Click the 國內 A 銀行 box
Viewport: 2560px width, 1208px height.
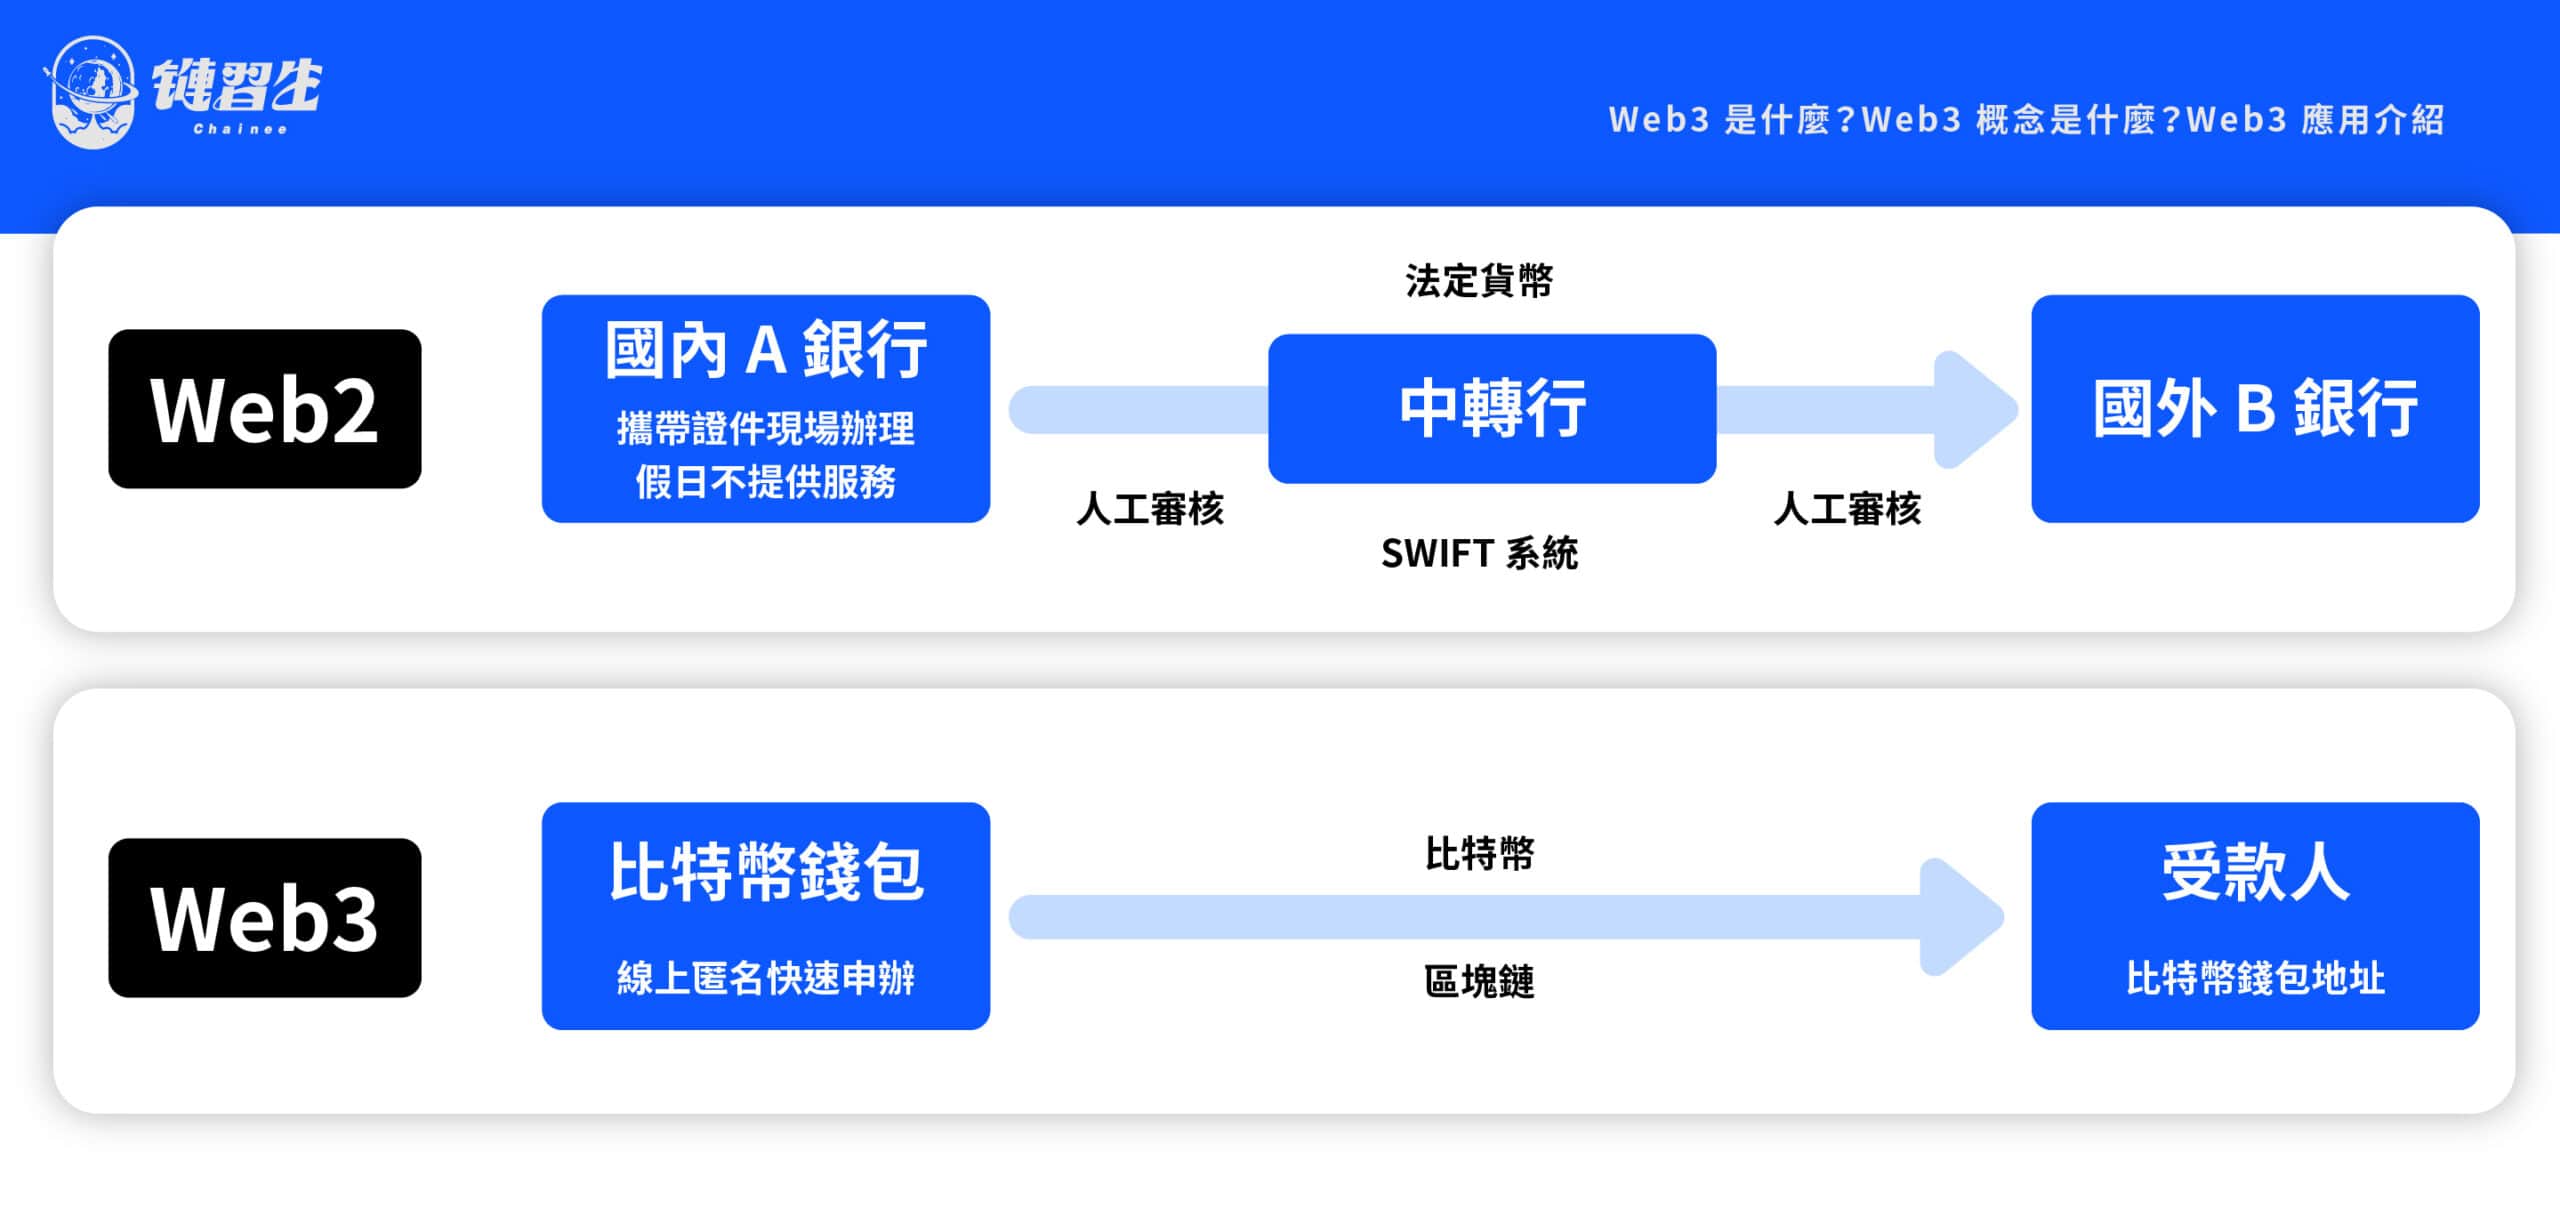coord(766,408)
